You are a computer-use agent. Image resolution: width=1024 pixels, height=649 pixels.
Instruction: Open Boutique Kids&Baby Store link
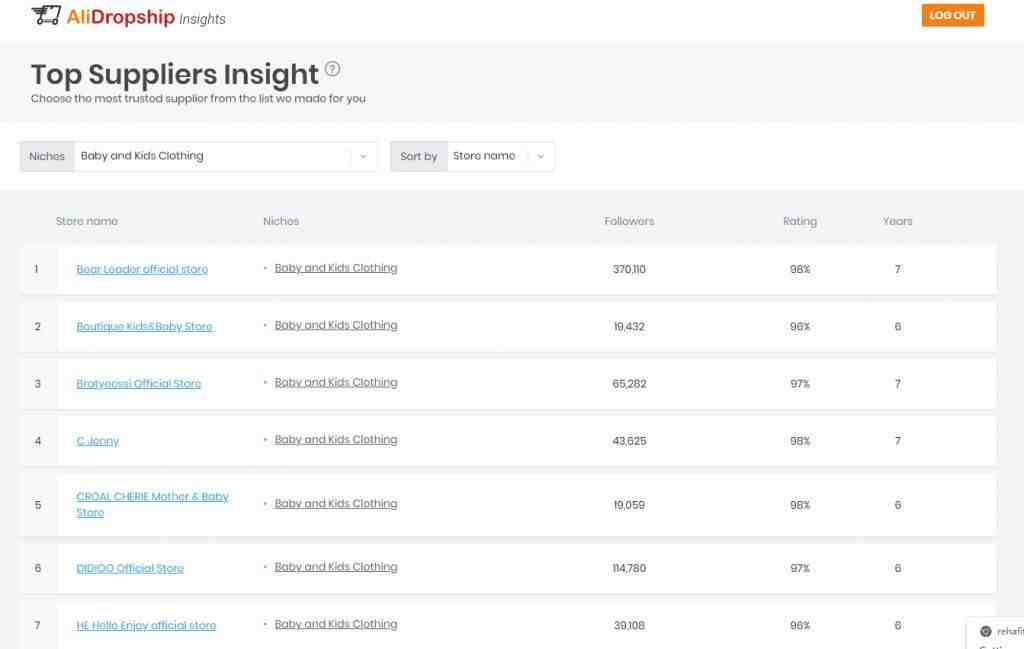tap(144, 326)
